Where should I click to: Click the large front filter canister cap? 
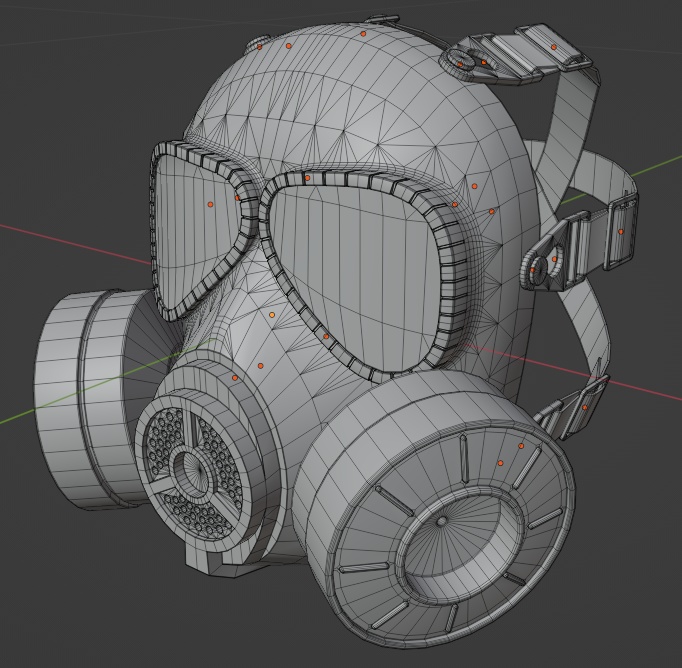tap(450, 535)
